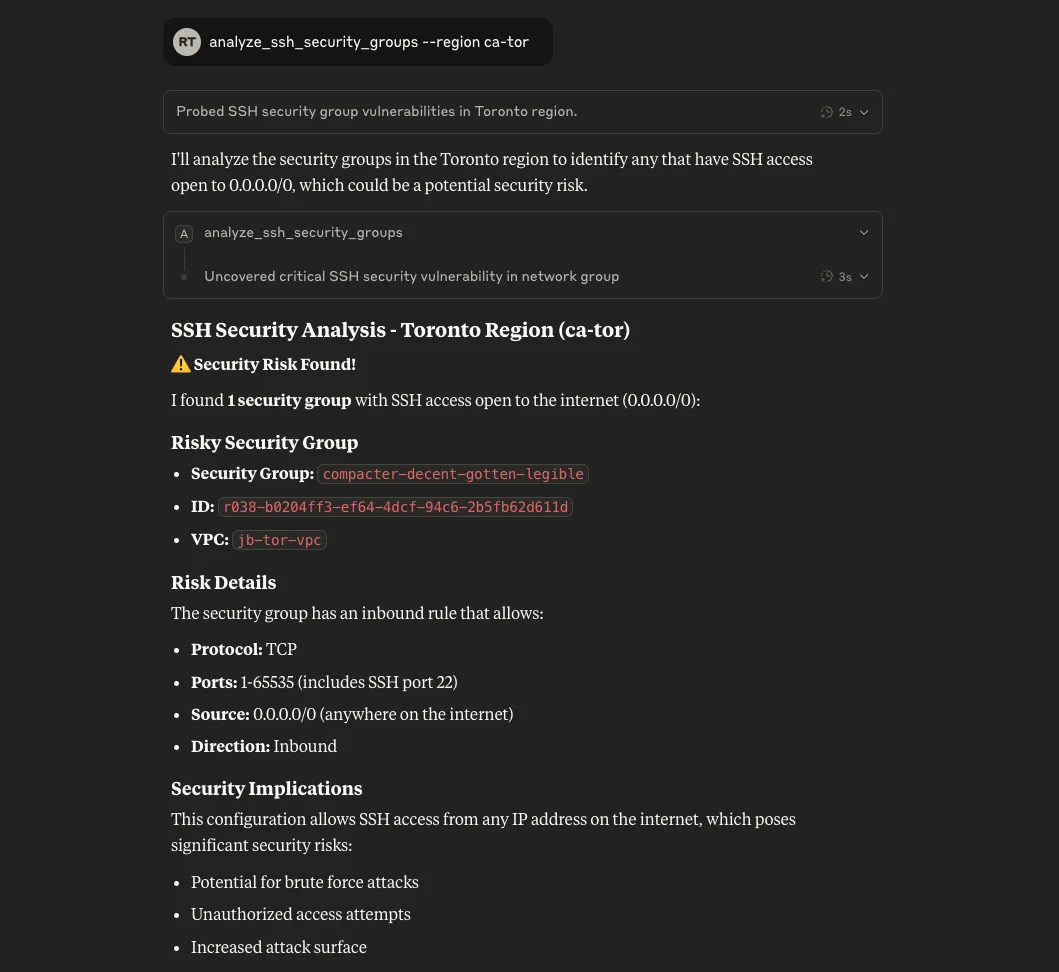
Task: Expand the 'Probed SSH security group vulnerabilities' chevron
Action: point(864,112)
